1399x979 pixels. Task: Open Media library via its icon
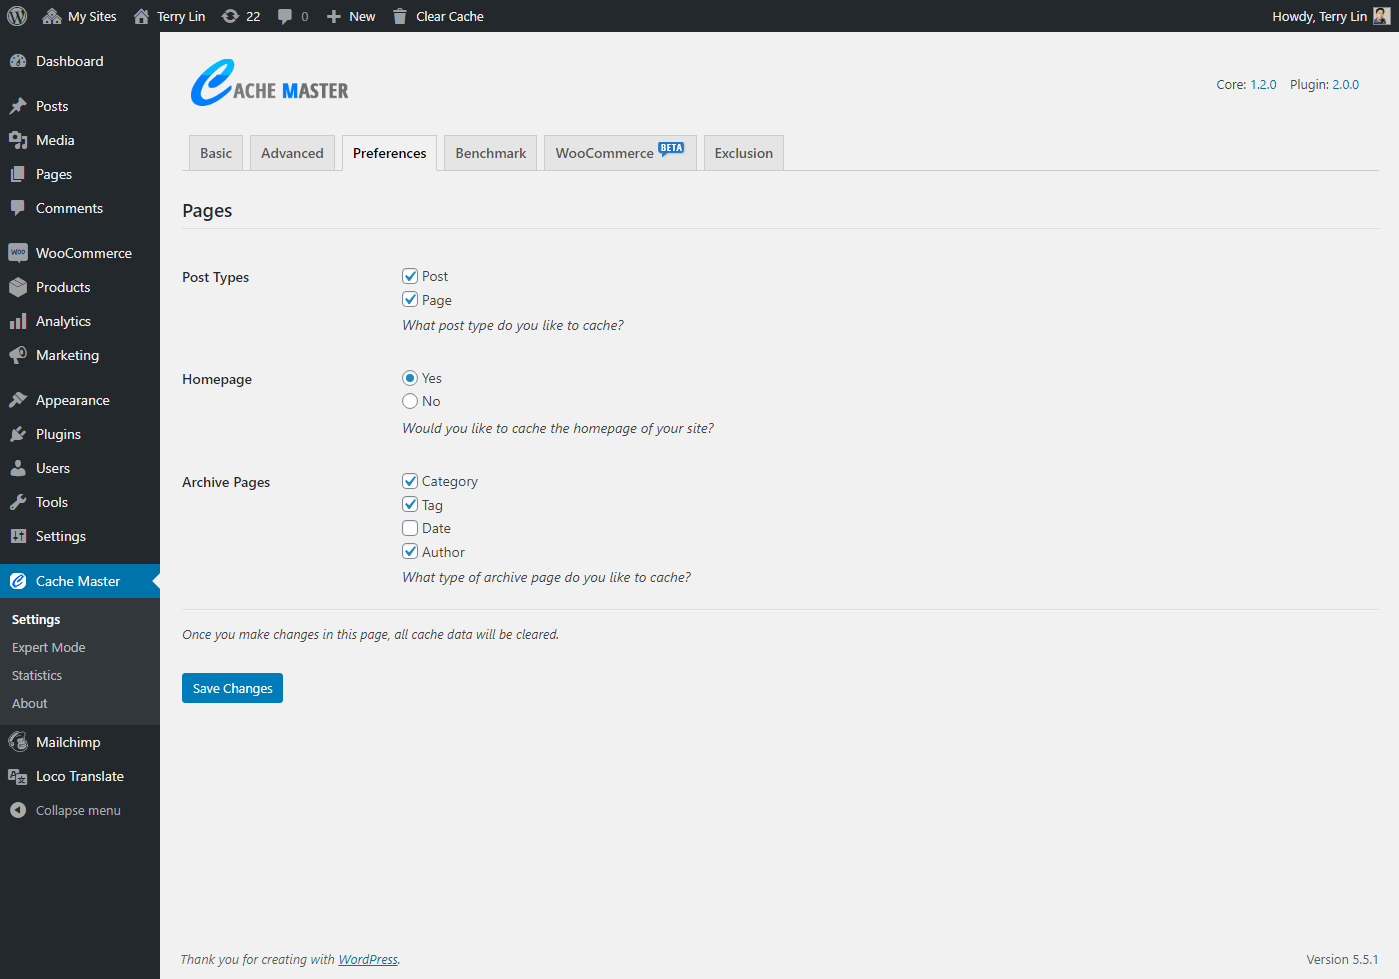[x=18, y=140]
